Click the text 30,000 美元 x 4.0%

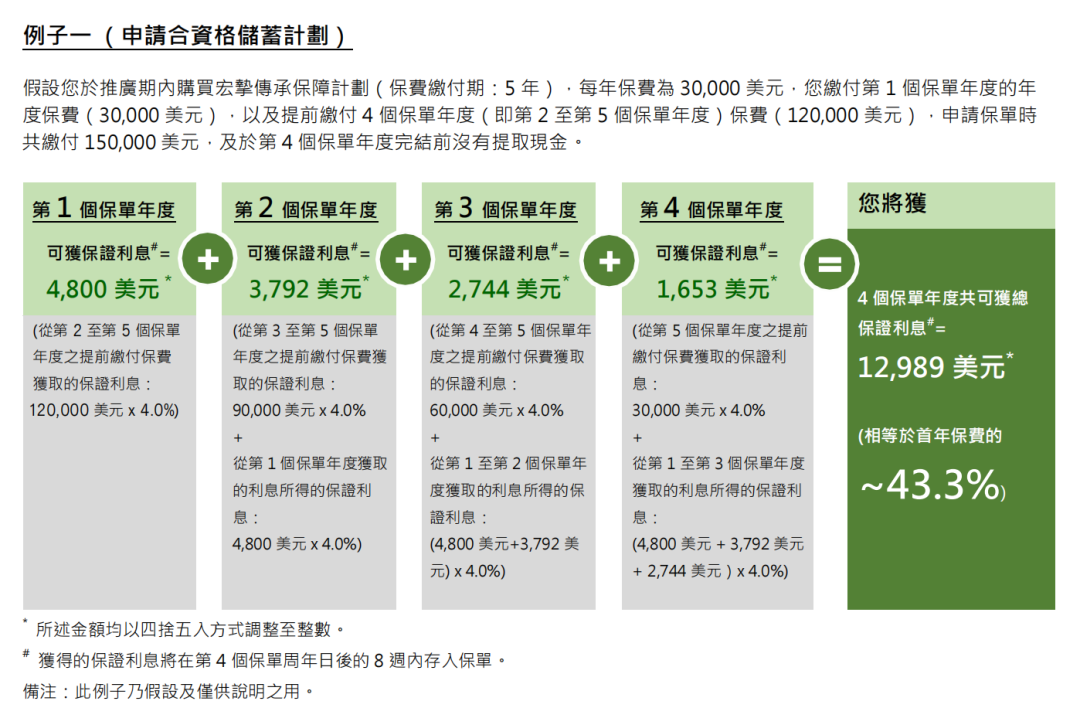click(x=698, y=411)
